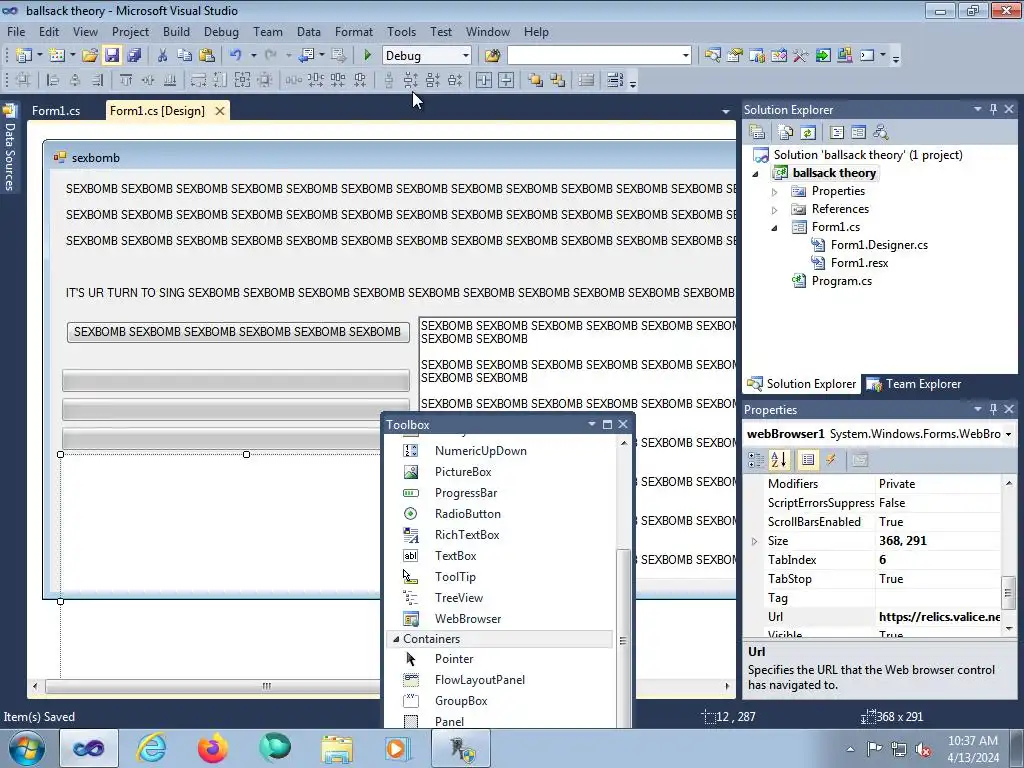Maximize the floating Toolbox window
1024x768 pixels.
point(607,424)
